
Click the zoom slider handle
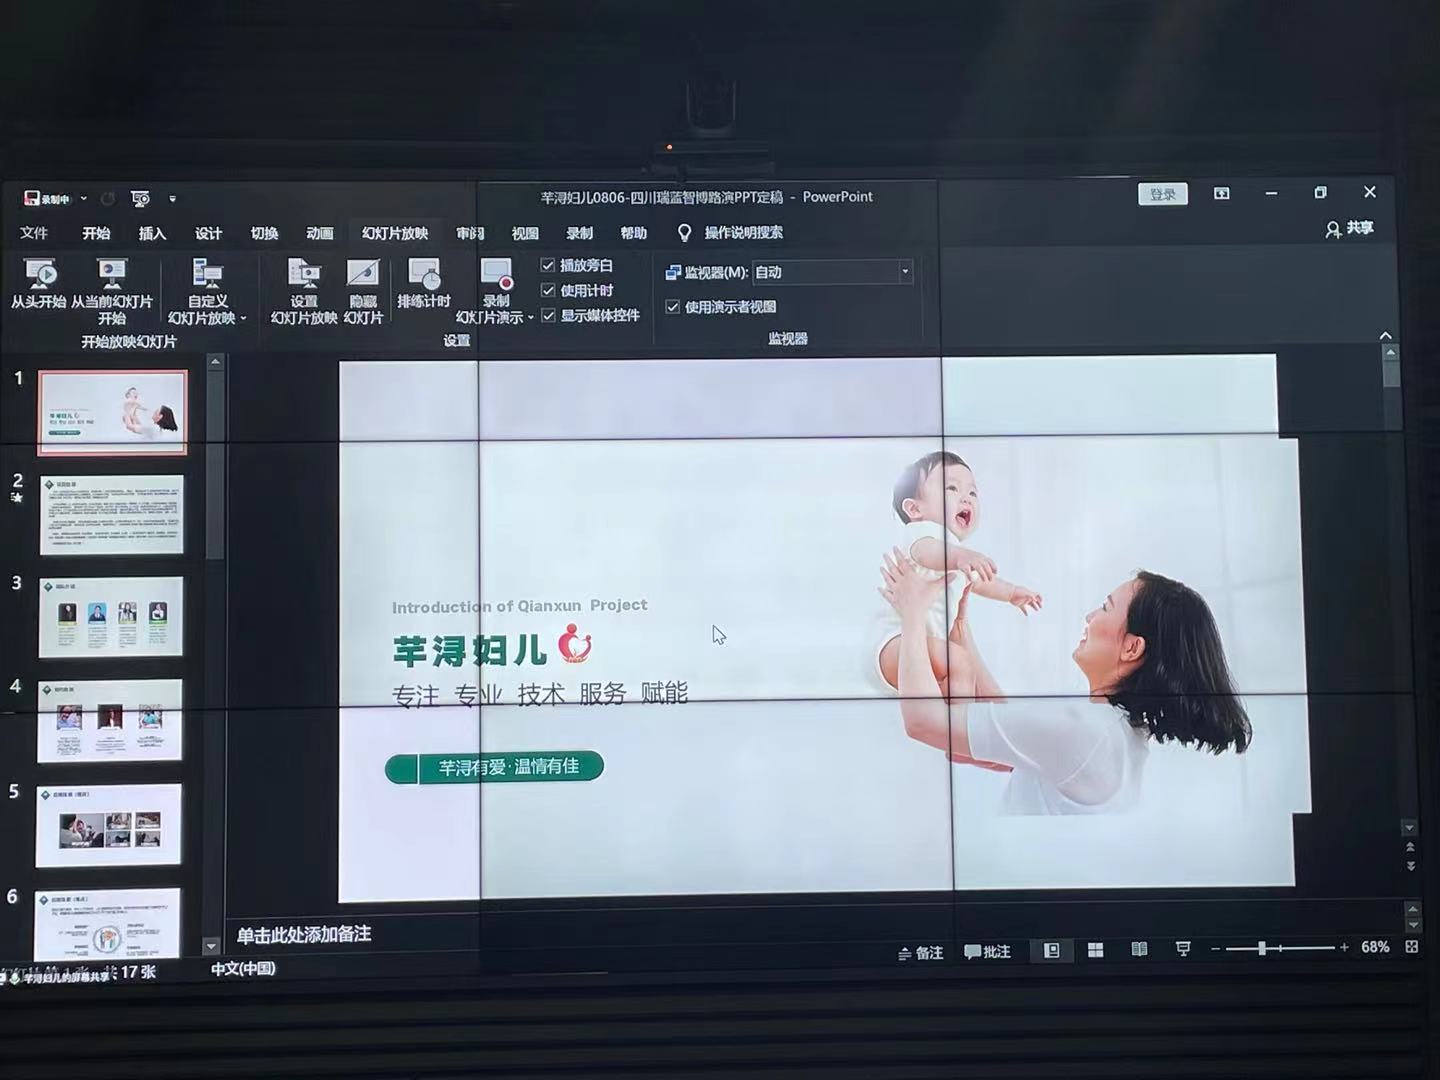(x=1262, y=948)
